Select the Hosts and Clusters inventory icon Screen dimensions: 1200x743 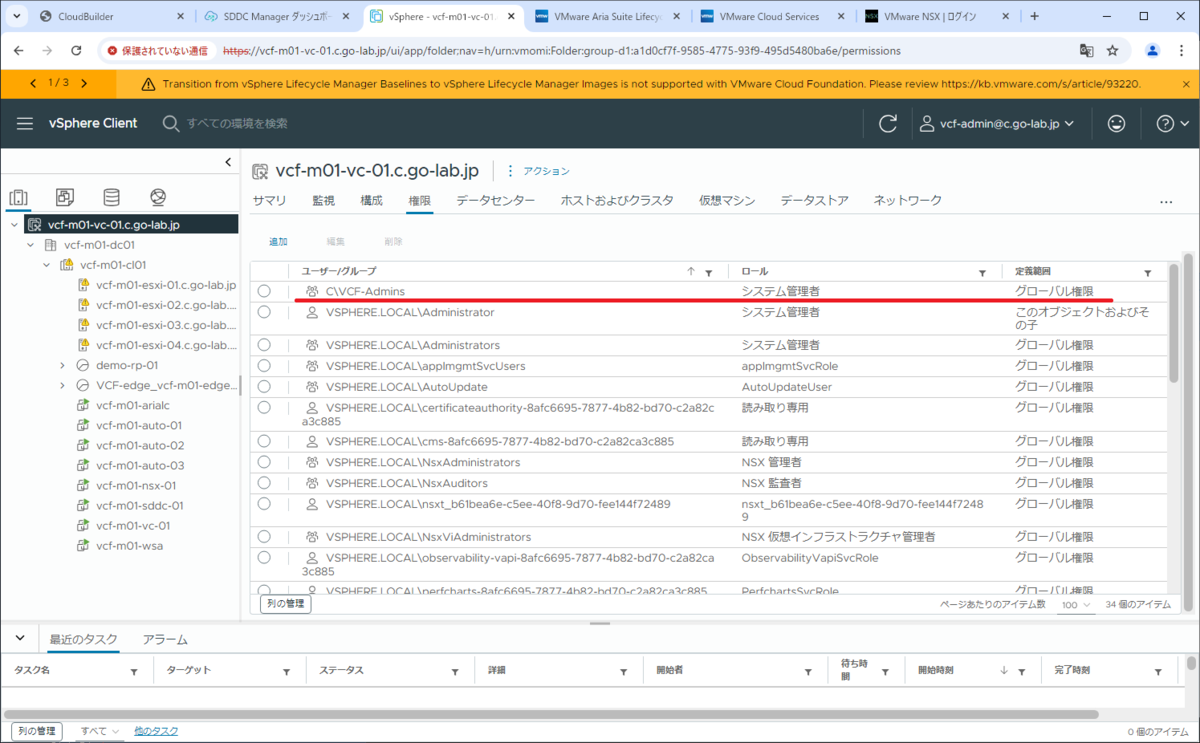[18, 197]
